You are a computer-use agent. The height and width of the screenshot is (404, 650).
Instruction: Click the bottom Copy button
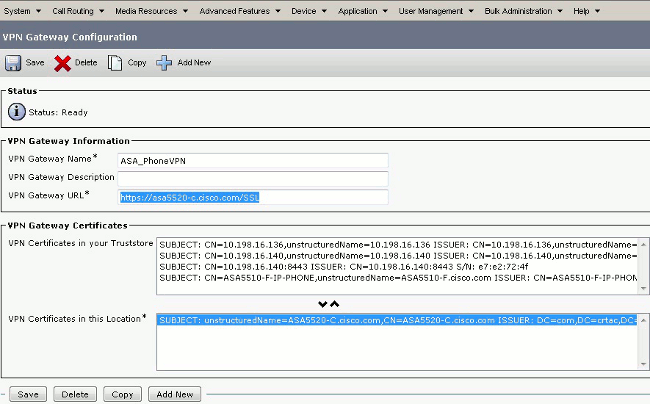(x=122, y=394)
